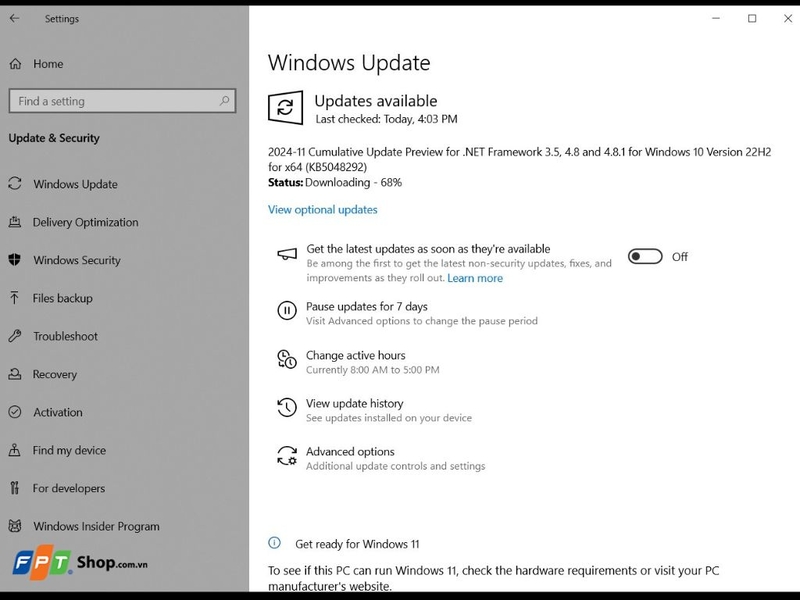Click the Delivery Optimization icon
This screenshot has height=600, width=800.
coord(15,222)
